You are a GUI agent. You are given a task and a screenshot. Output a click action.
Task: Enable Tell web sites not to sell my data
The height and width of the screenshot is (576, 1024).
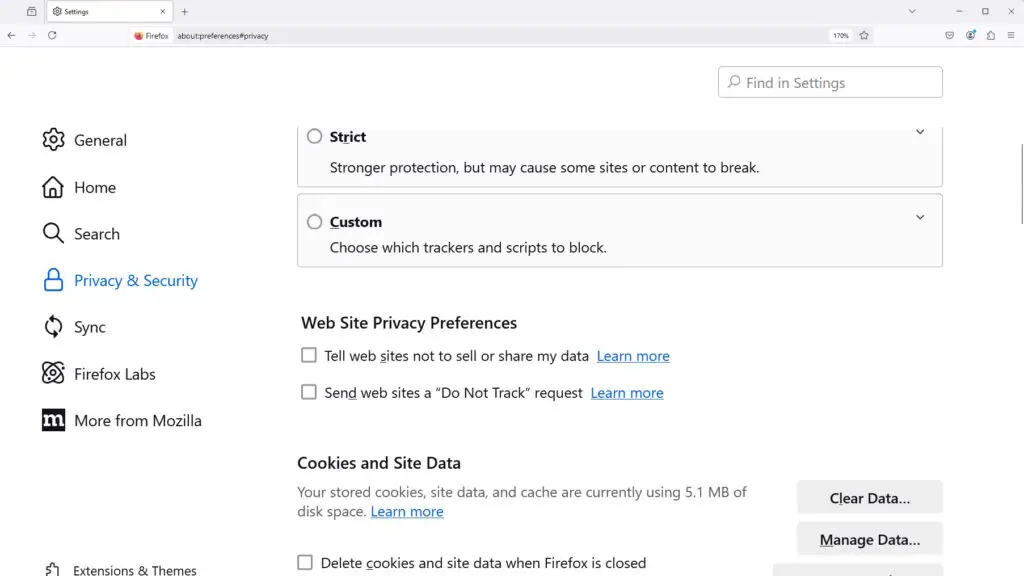click(x=309, y=354)
